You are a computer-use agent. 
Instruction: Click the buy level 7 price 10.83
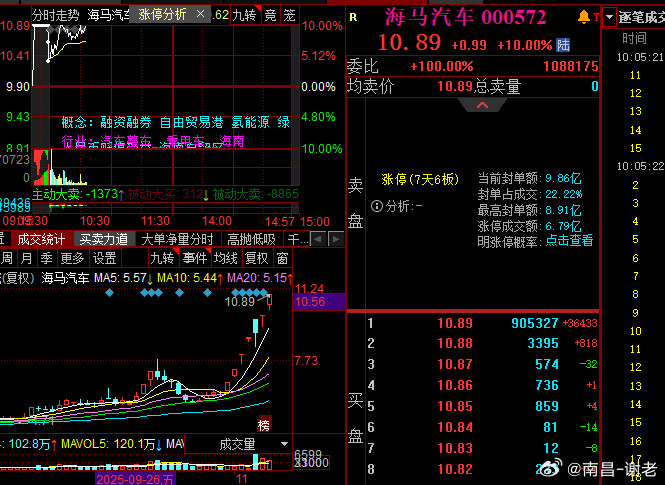(x=455, y=448)
